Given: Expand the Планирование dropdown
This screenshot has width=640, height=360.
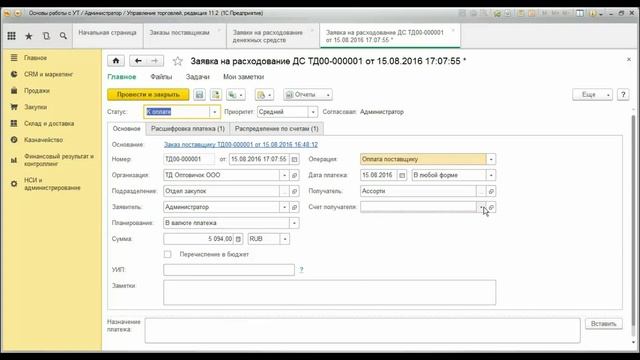Looking at the screenshot, I should [x=294, y=223].
